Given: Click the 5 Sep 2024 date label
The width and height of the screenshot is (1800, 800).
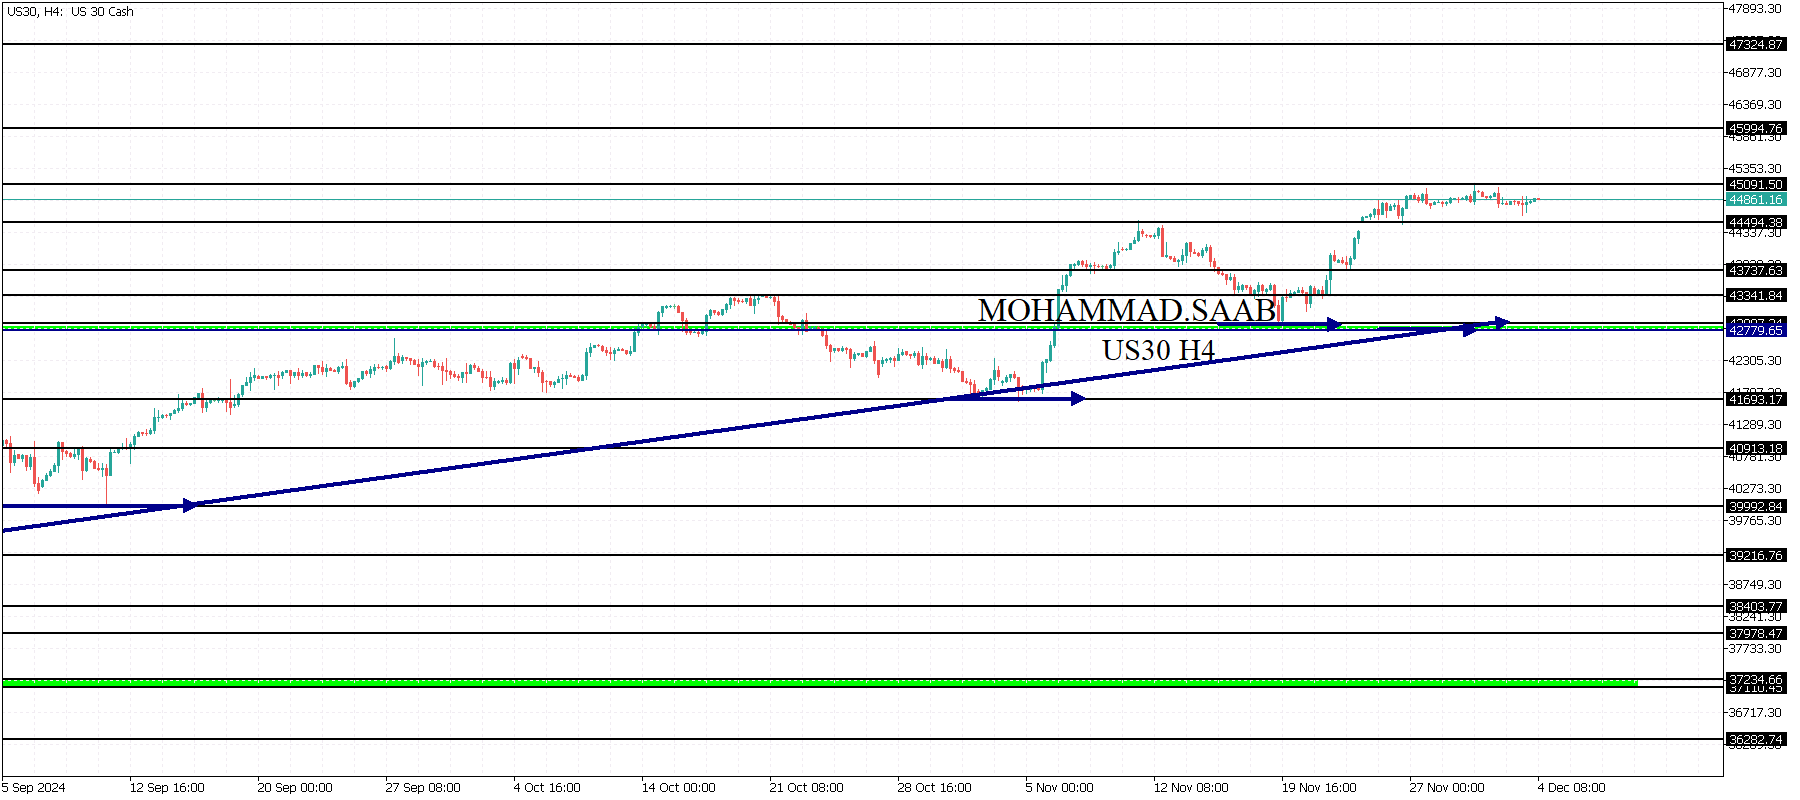Looking at the screenshot, I should click(x=34, y=788).
